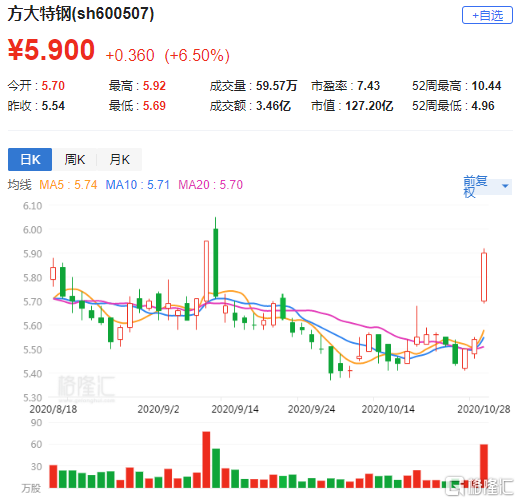This screenshot has width=520, height=503.
Task: Click the change percentage (+6.50%)
Action: (x=197, y=56)
